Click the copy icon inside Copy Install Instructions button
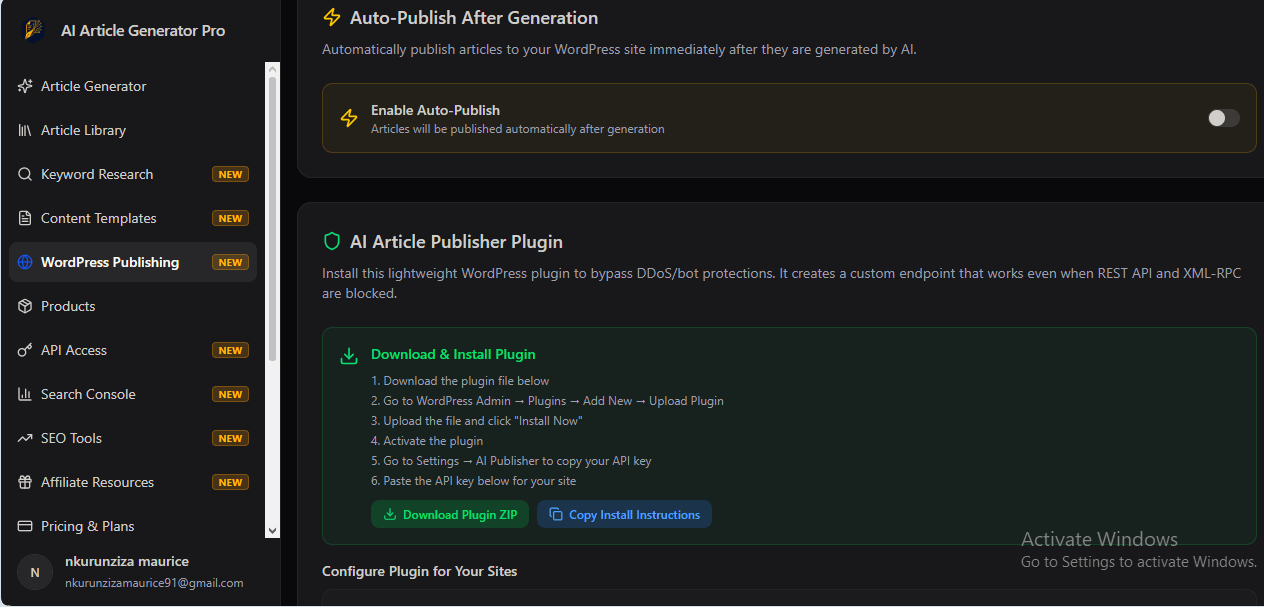This screenshot has height=607, width=1264. [x=556, y=515]
